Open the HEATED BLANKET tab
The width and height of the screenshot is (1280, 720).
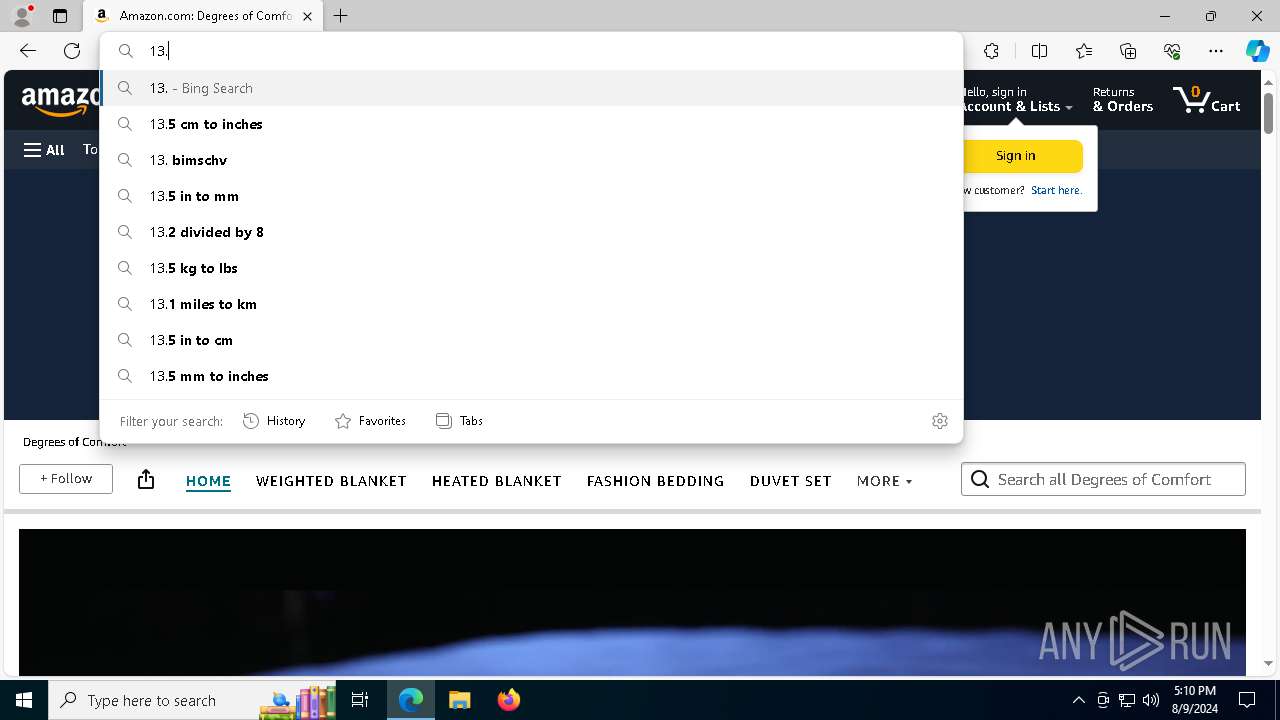[x=497, y=481]
